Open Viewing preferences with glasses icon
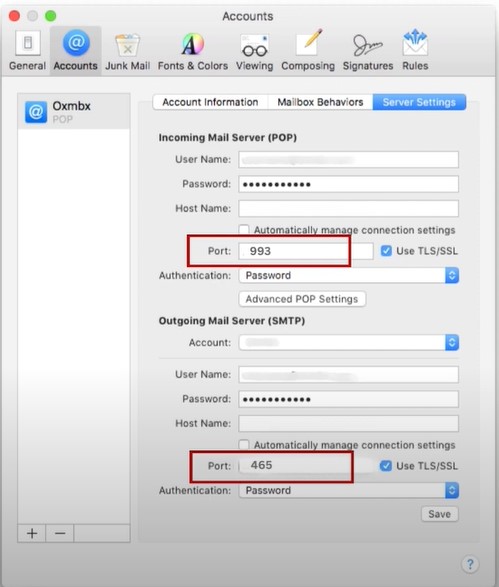 tap(255, 51)
